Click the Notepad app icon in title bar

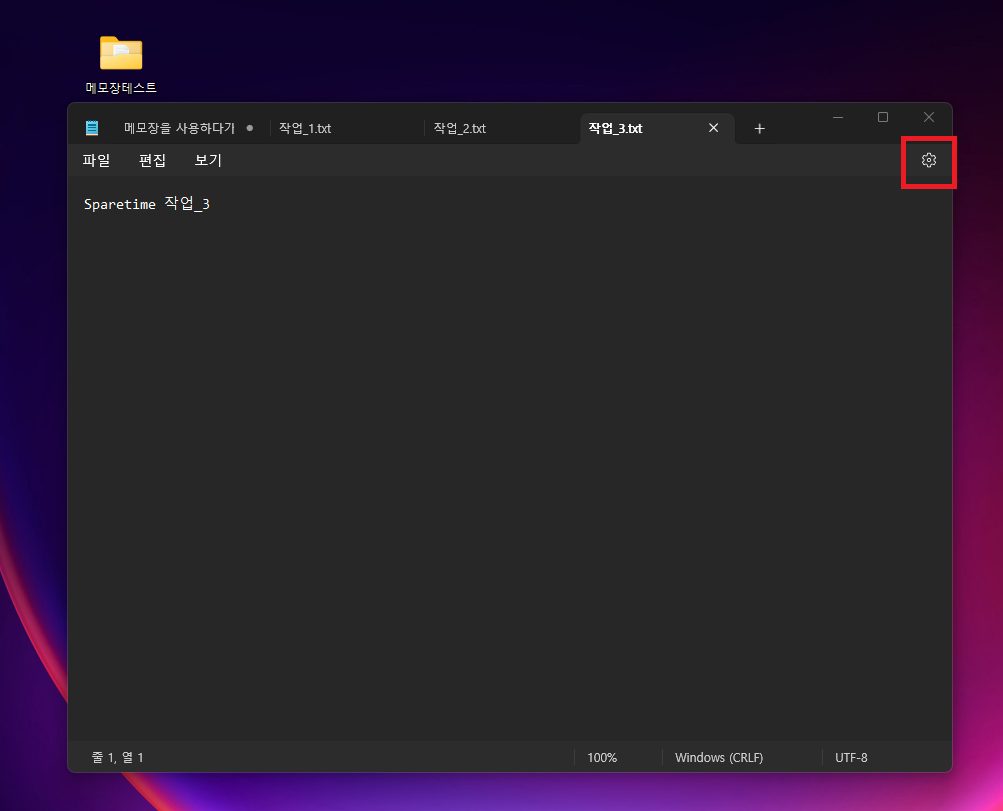click(92, 127)
